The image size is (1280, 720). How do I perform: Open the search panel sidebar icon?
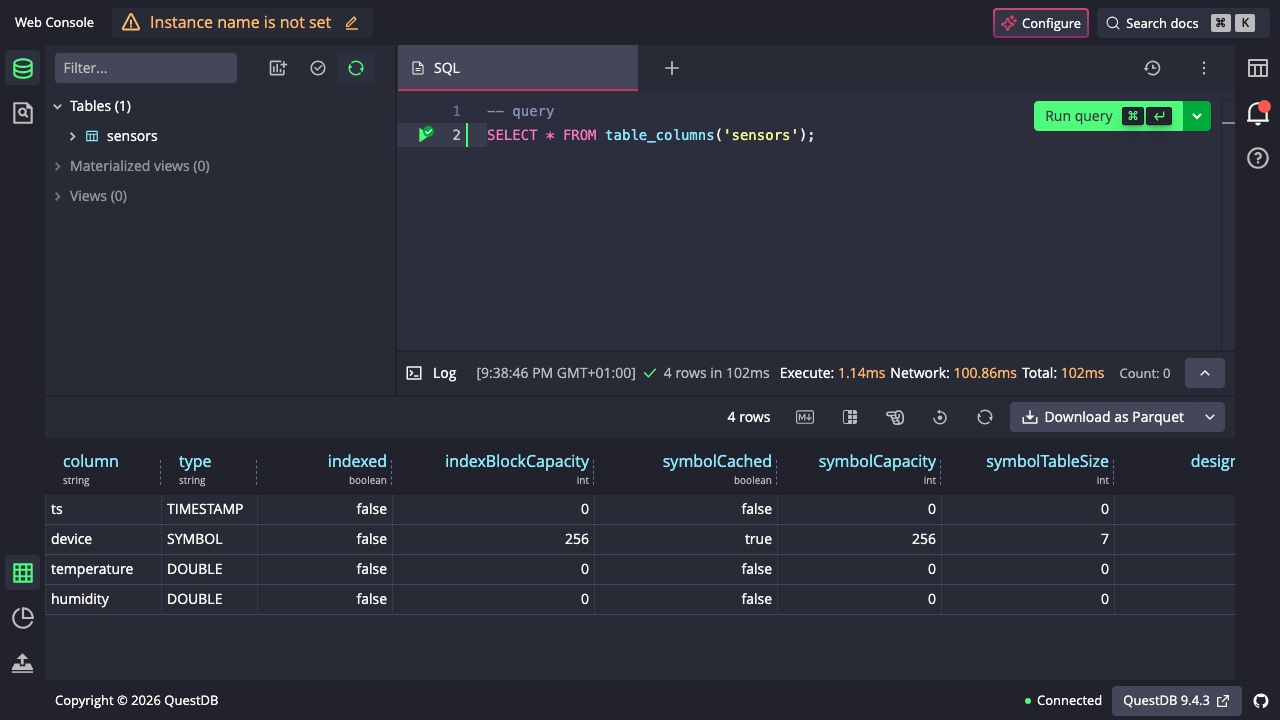22,113
